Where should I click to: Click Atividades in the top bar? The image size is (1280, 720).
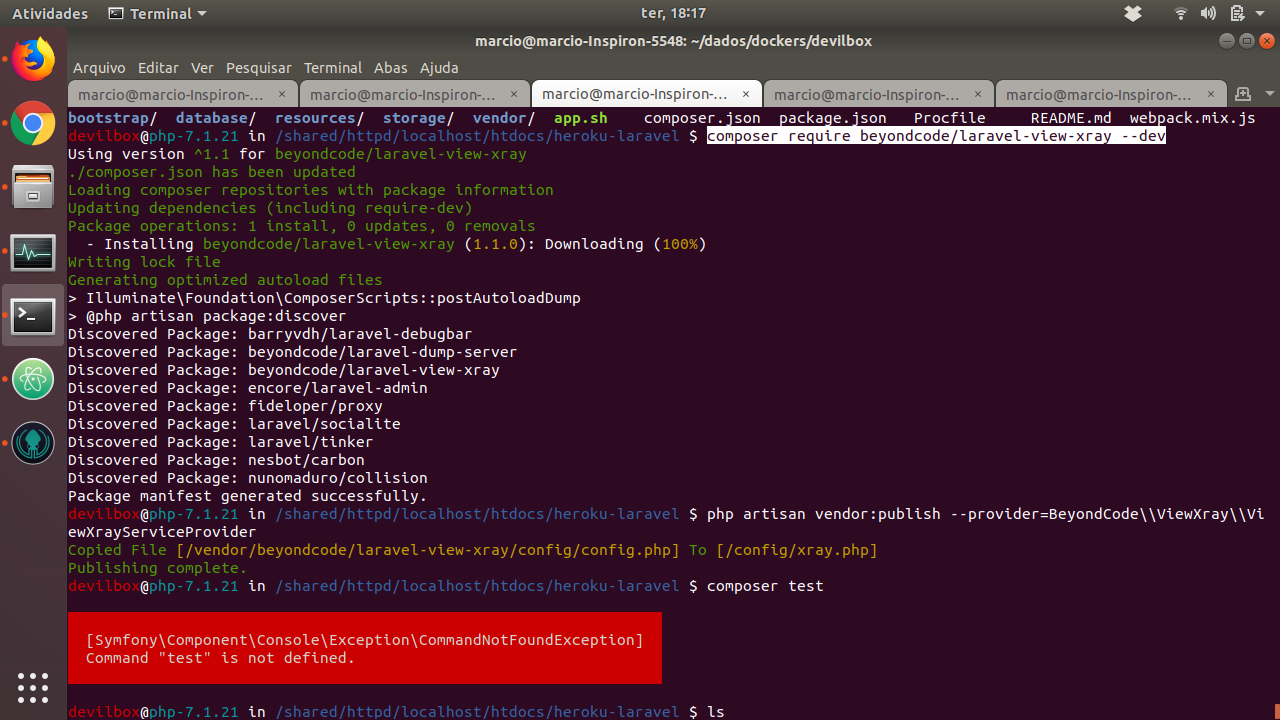(49, 13)
